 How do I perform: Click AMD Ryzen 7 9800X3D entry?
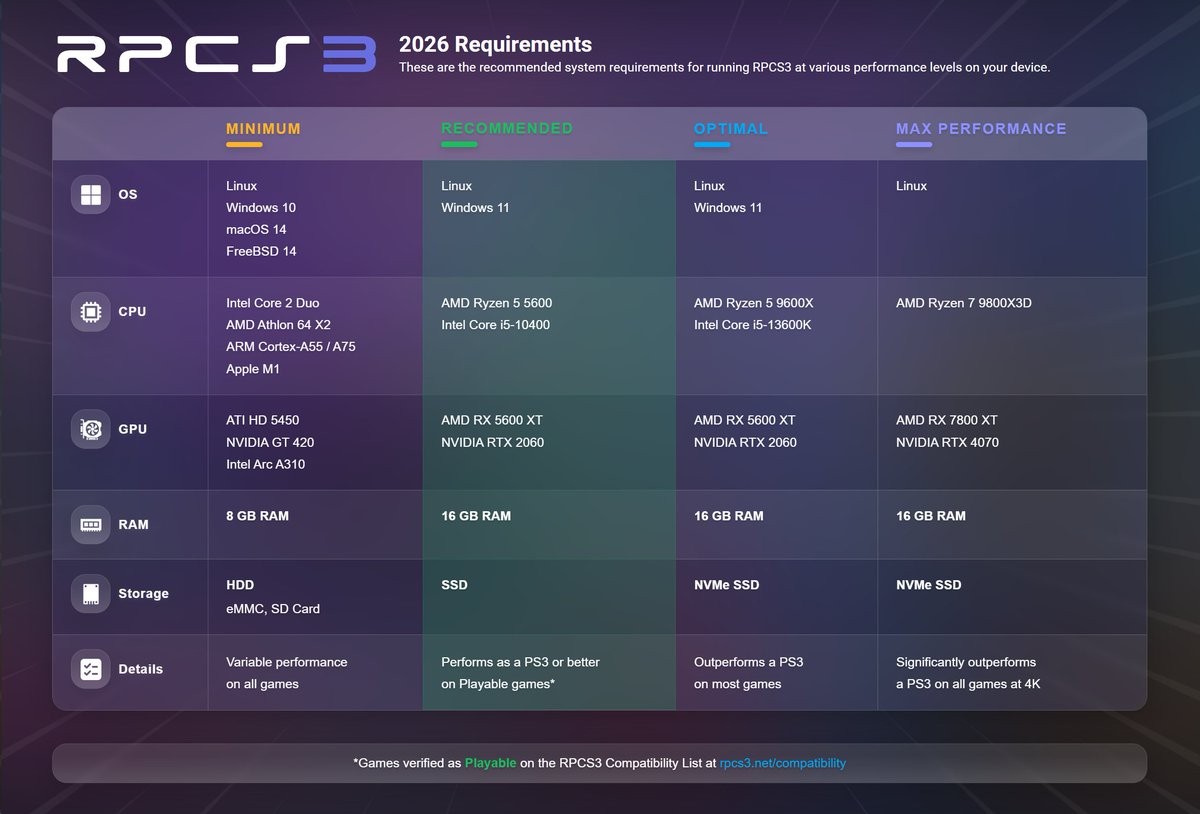click(963, 303)
